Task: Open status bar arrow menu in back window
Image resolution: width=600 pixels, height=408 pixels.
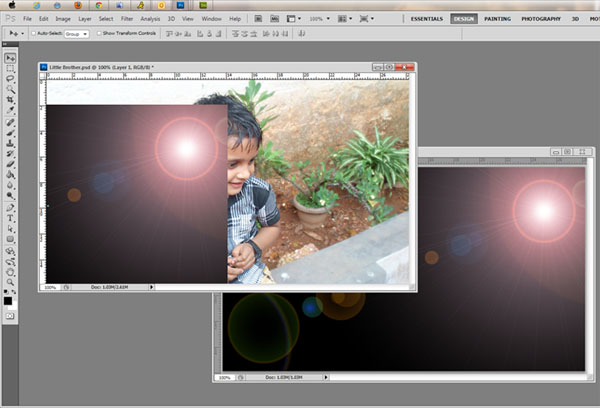Action: tap(326, 377)
